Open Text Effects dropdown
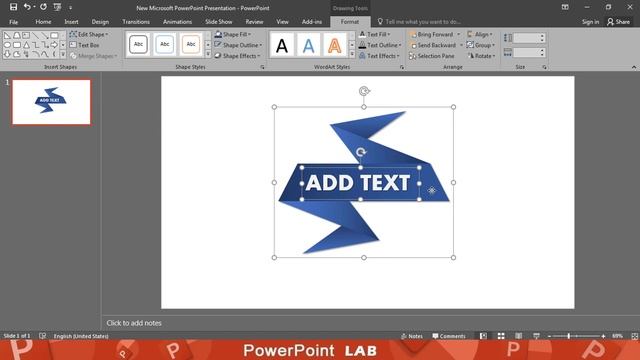 (x=379, y=56)
